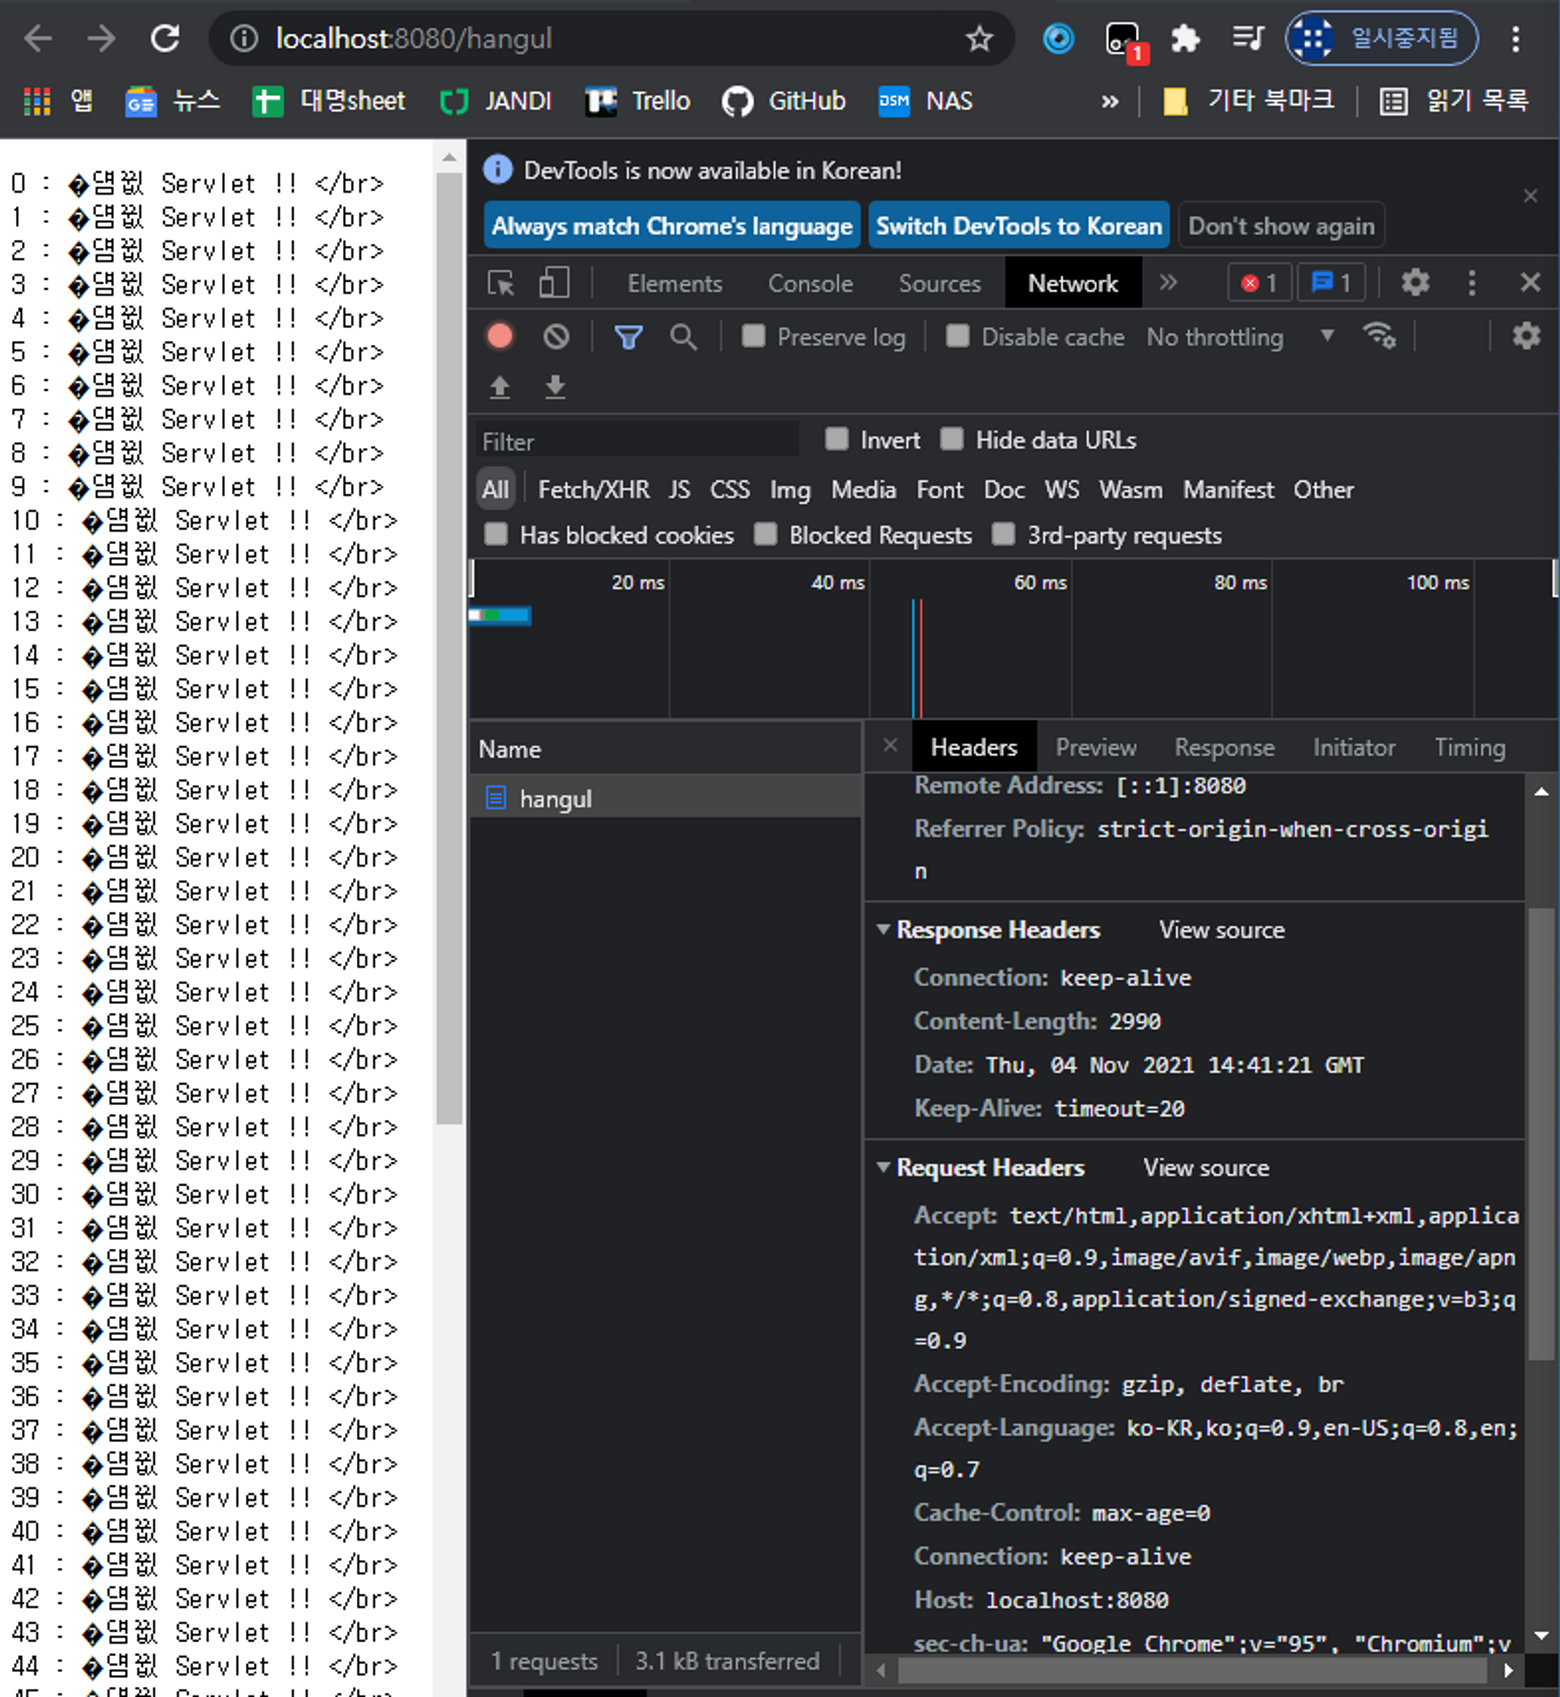The width and height of the screenshot is (1560, 1697).
Task: Open DevTools settings gear
Action: click(x=1415, y=283)
